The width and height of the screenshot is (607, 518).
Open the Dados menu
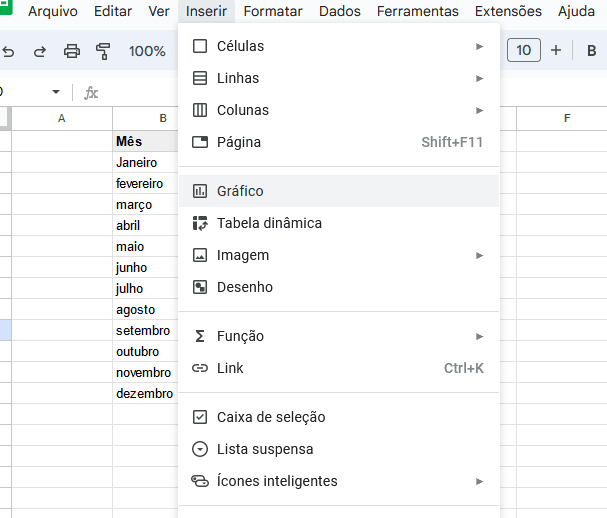pos(340,12)
